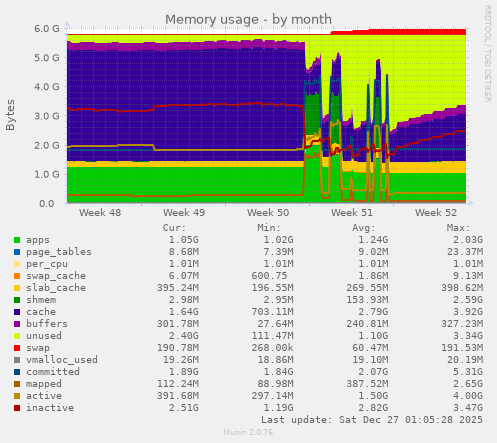Click the 'Week 52' x-axis label

436,213
